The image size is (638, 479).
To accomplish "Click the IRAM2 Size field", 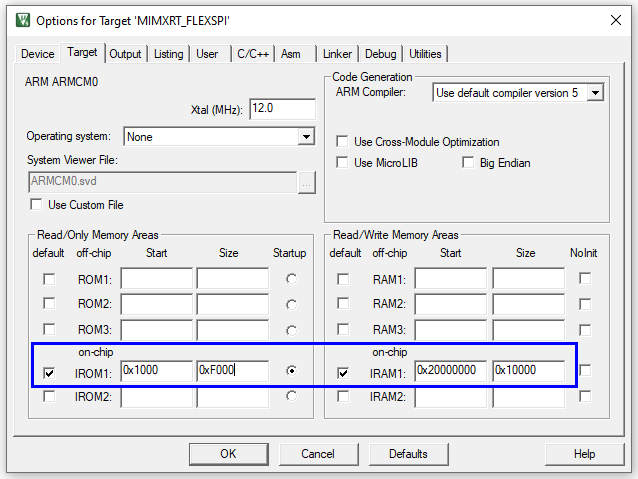I will [529, 397].
